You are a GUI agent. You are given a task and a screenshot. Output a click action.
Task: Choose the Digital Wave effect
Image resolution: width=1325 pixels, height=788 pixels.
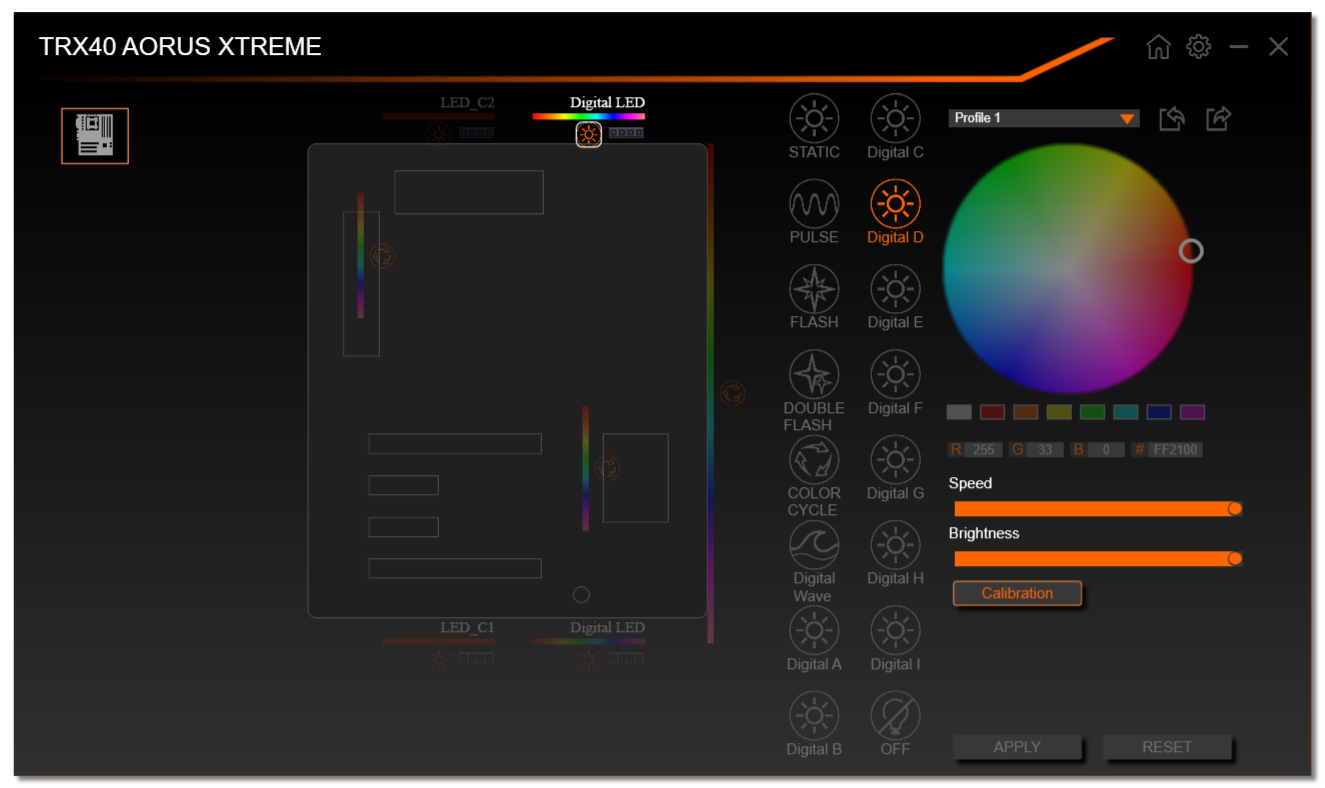814,545
